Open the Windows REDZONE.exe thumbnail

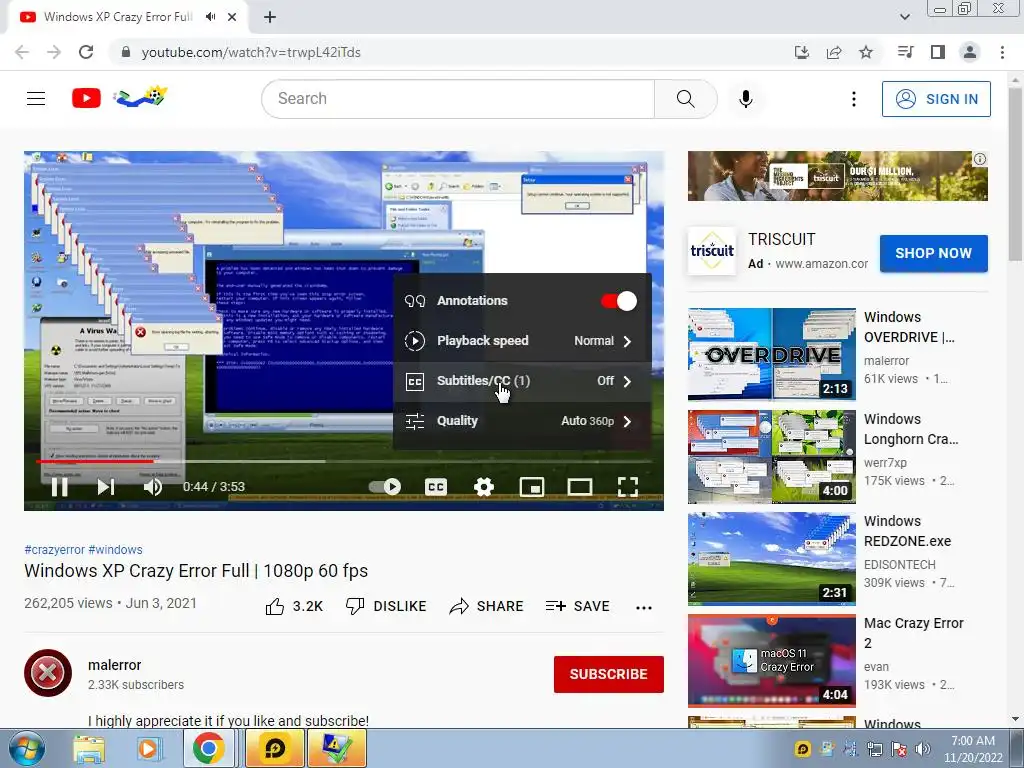pyautogui.click(x=771, y=559)
